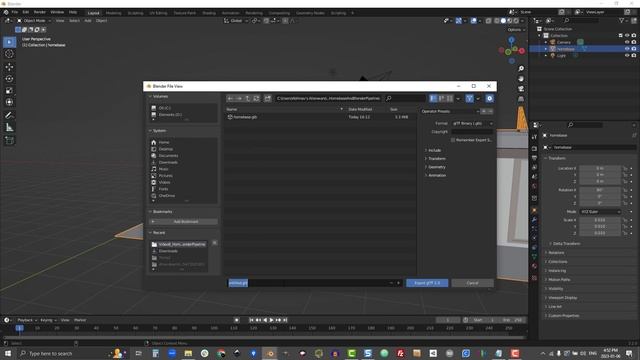Image resolution: width=640 pixels, height=360 pixels.
Task: Toggle the file filter funnel button
Action: (469, 98)
